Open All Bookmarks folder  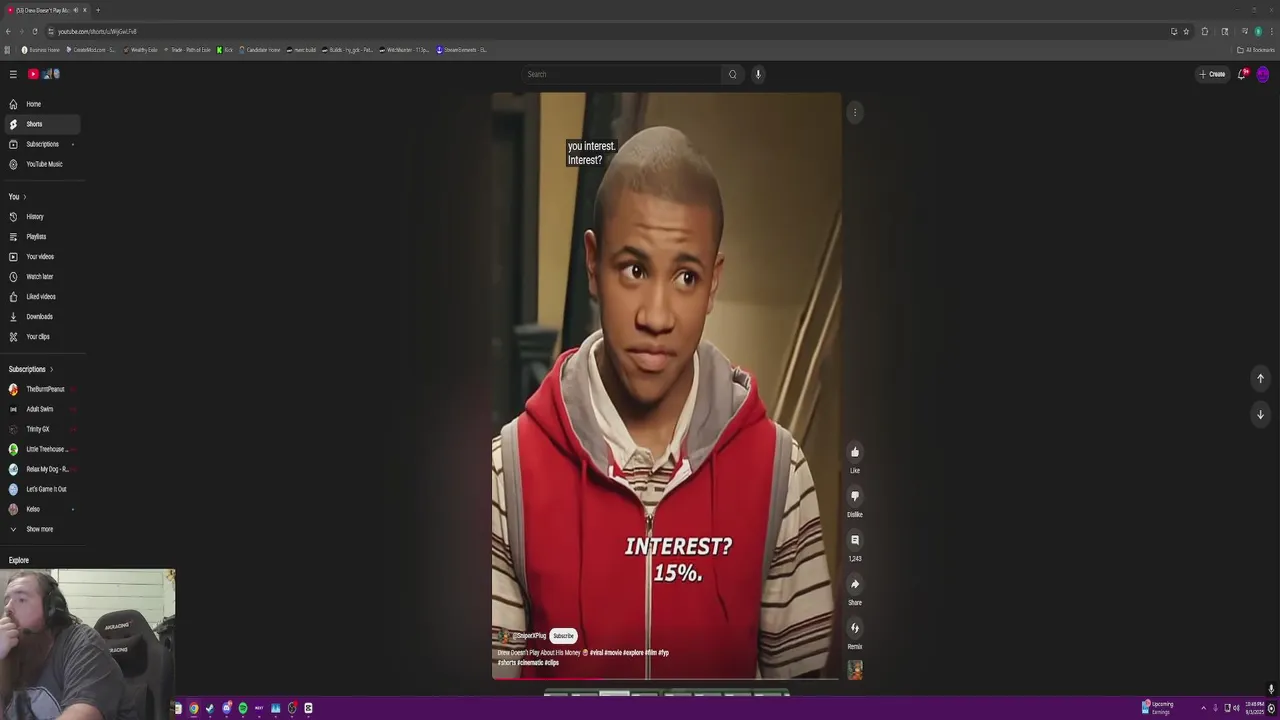(1256, 50)
